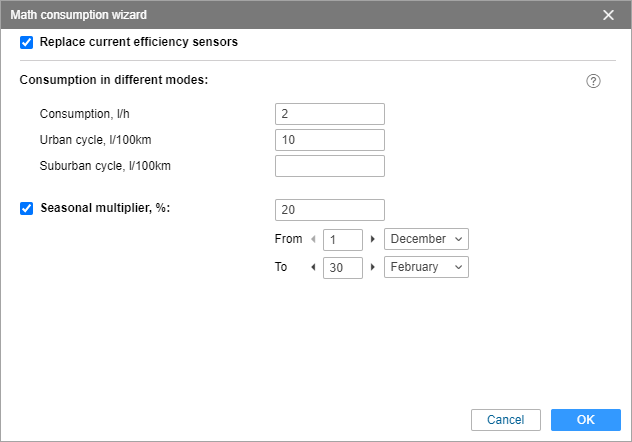Uncheck Replace current efficiency sensors
Viewport: 632px width, 442px height.
(x=27, y=42)
